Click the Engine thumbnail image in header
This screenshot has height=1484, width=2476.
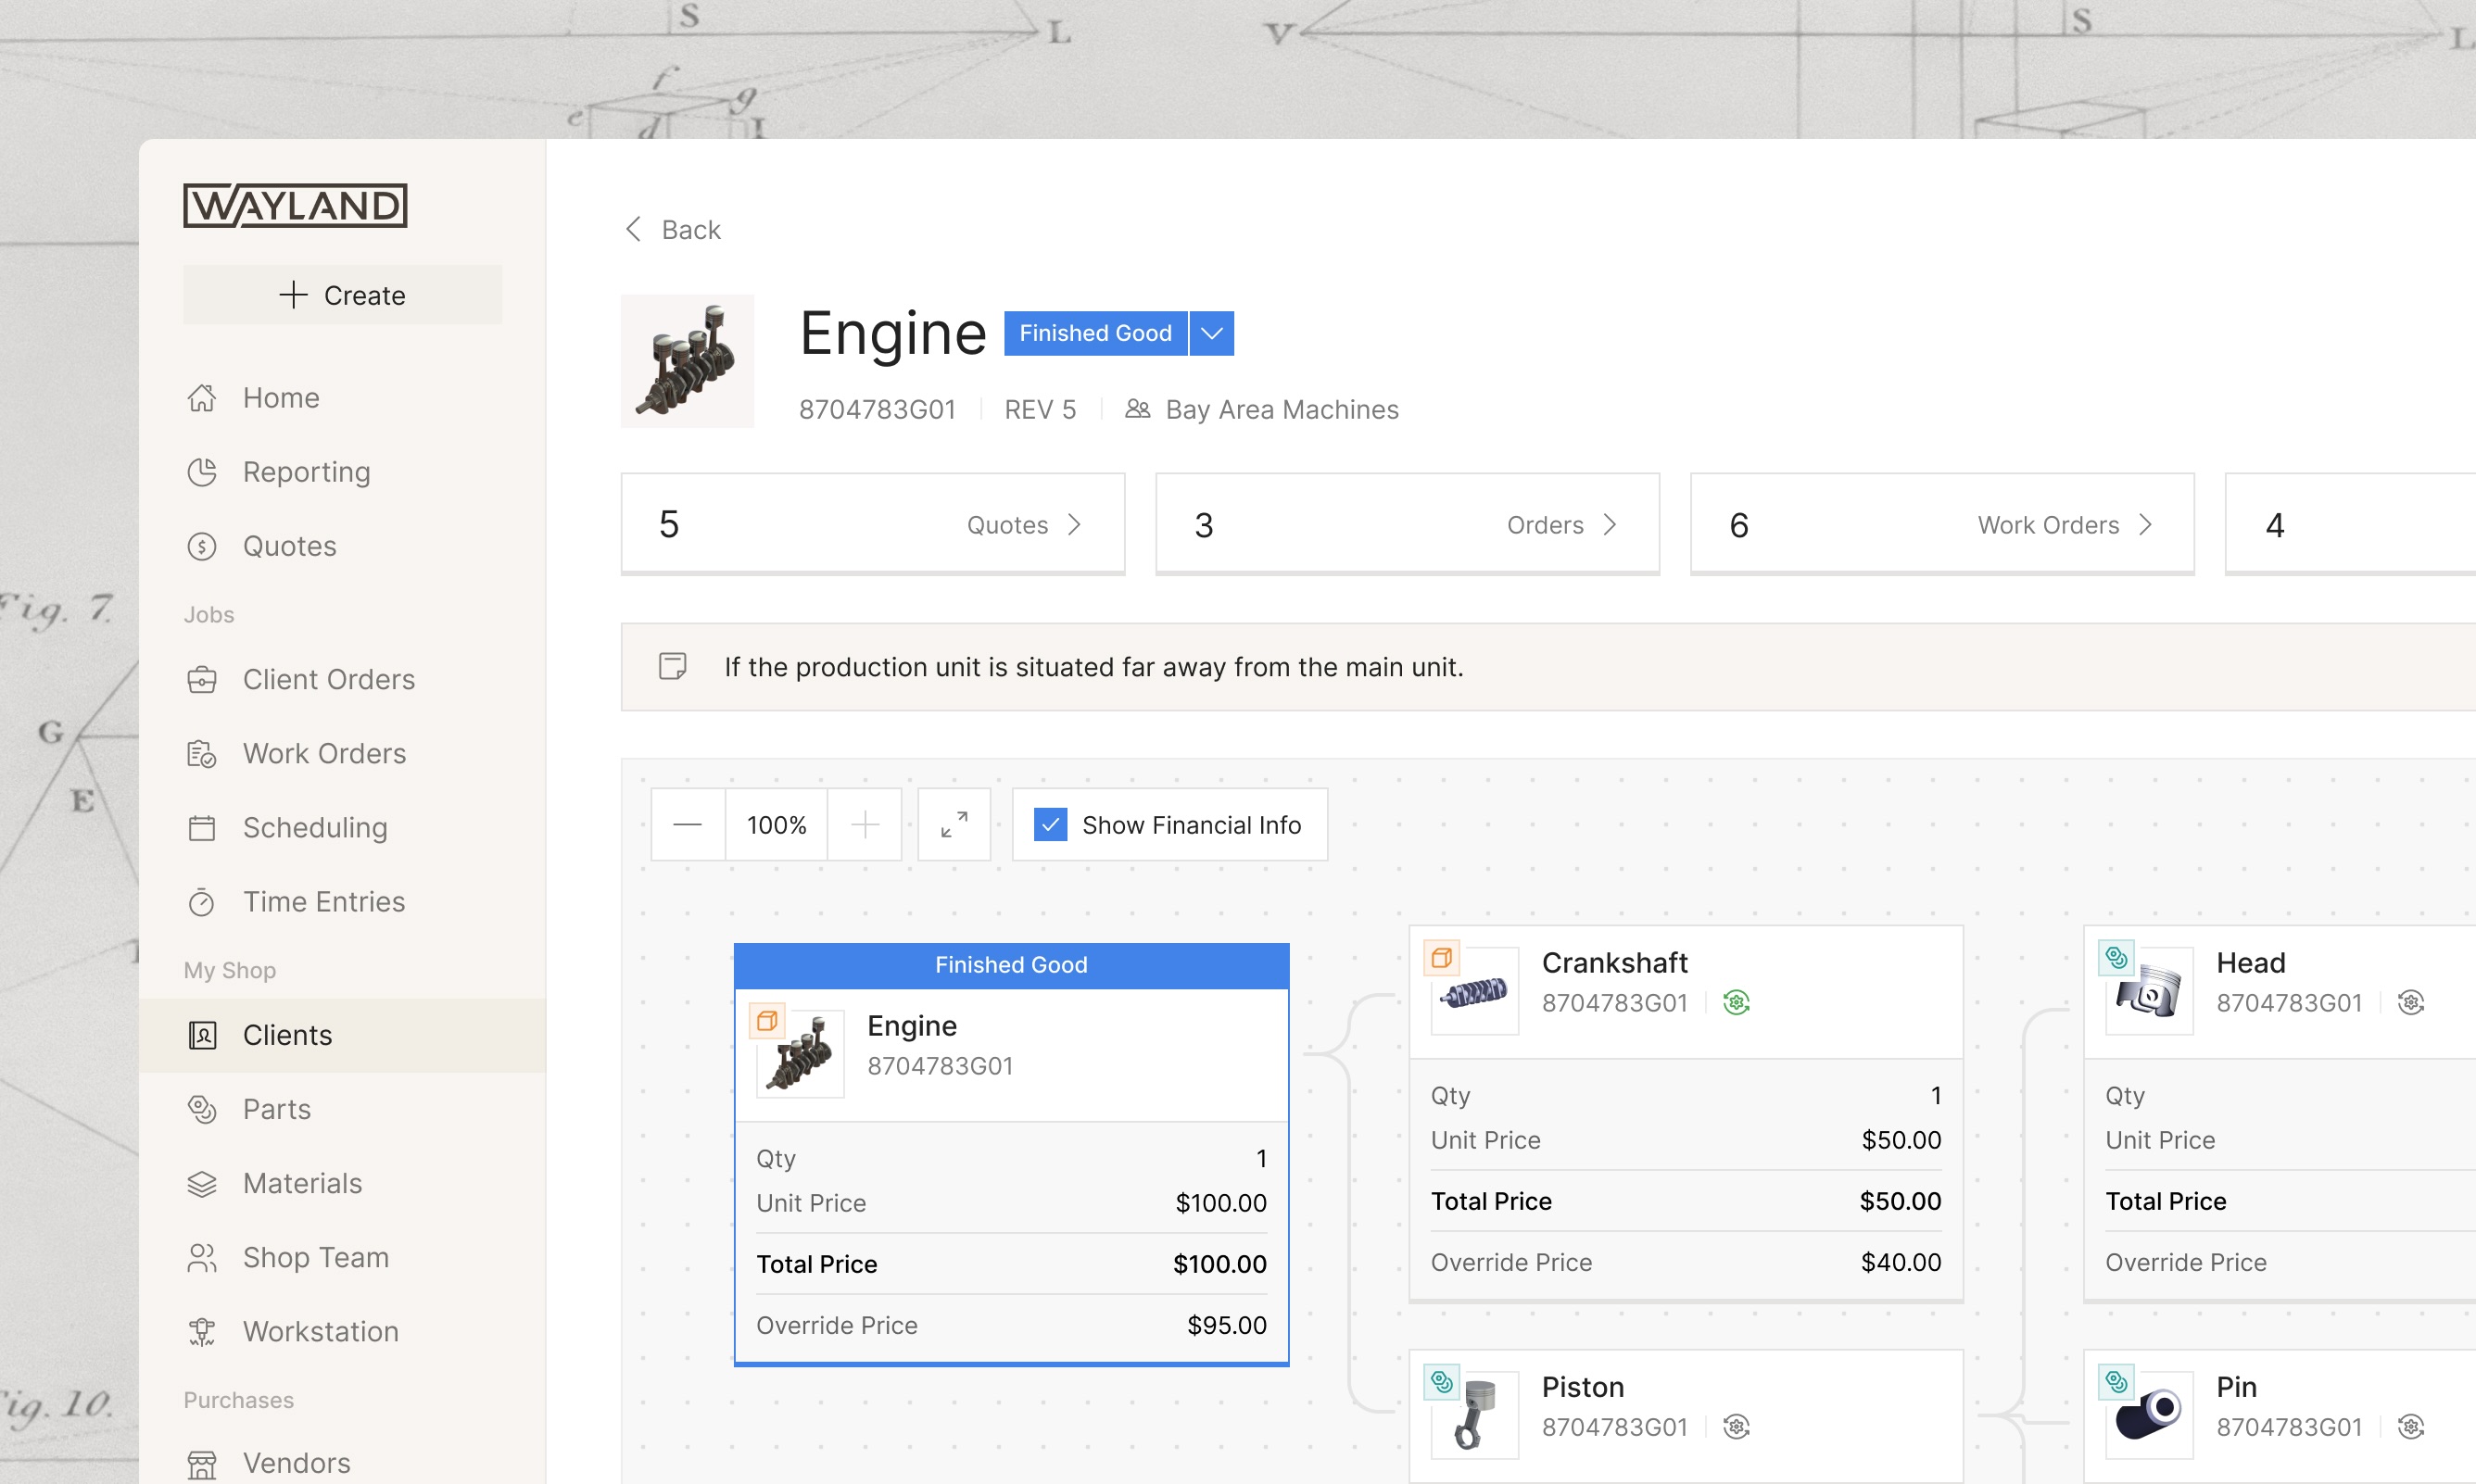(687, 361)
